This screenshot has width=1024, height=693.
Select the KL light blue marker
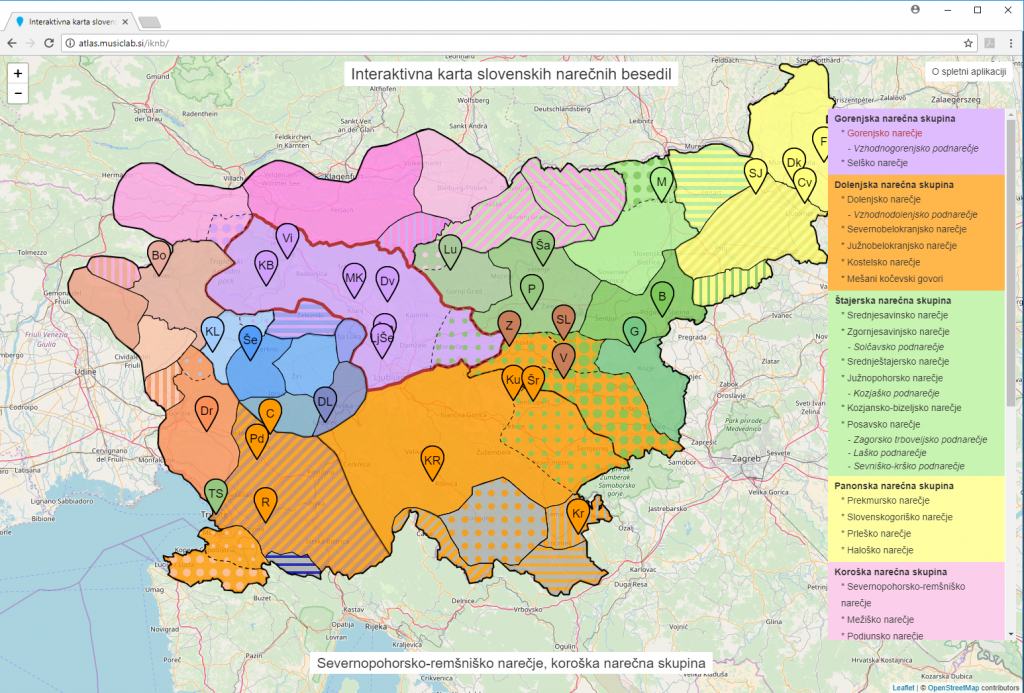click(212, 334)
